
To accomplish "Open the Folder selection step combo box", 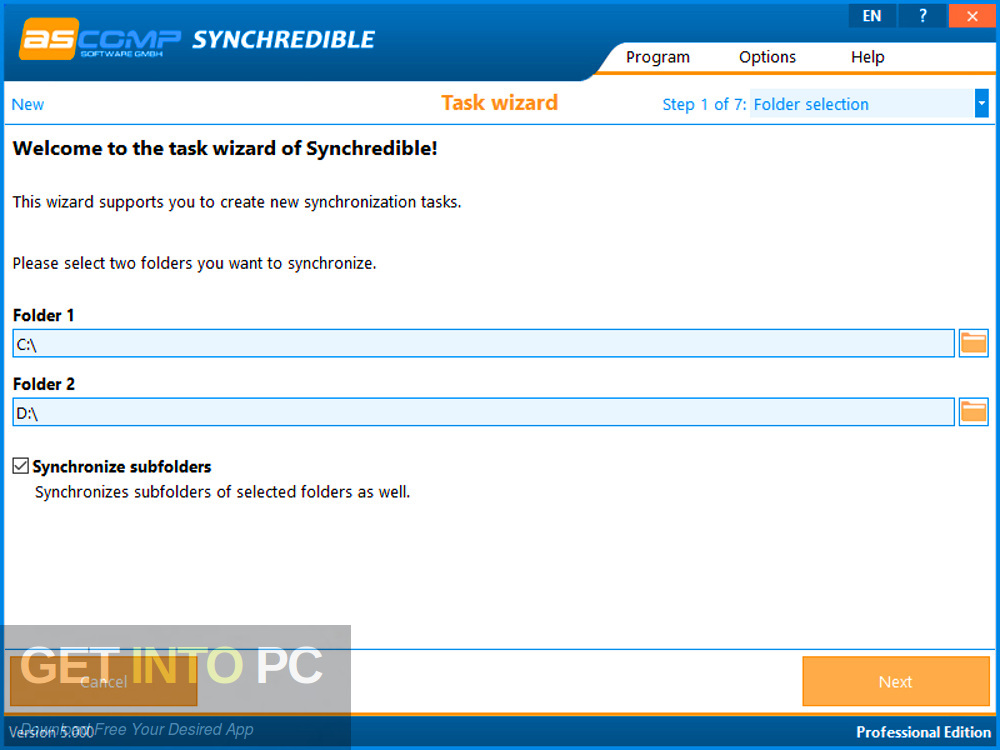I will point(869,103).
